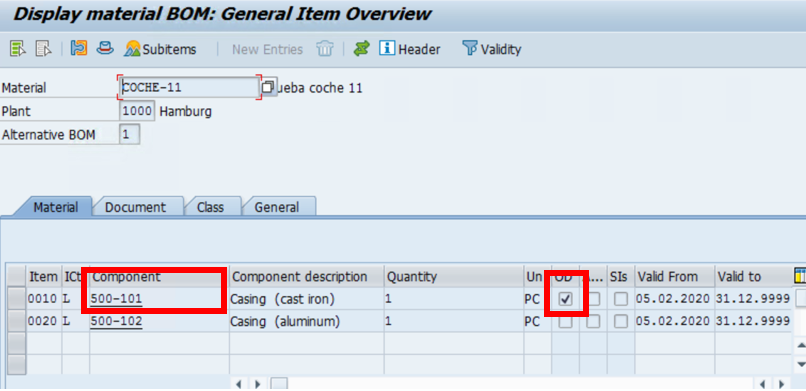
Task: Click the orange-blue structure icon in toolbar
Action: coord(79,49)
